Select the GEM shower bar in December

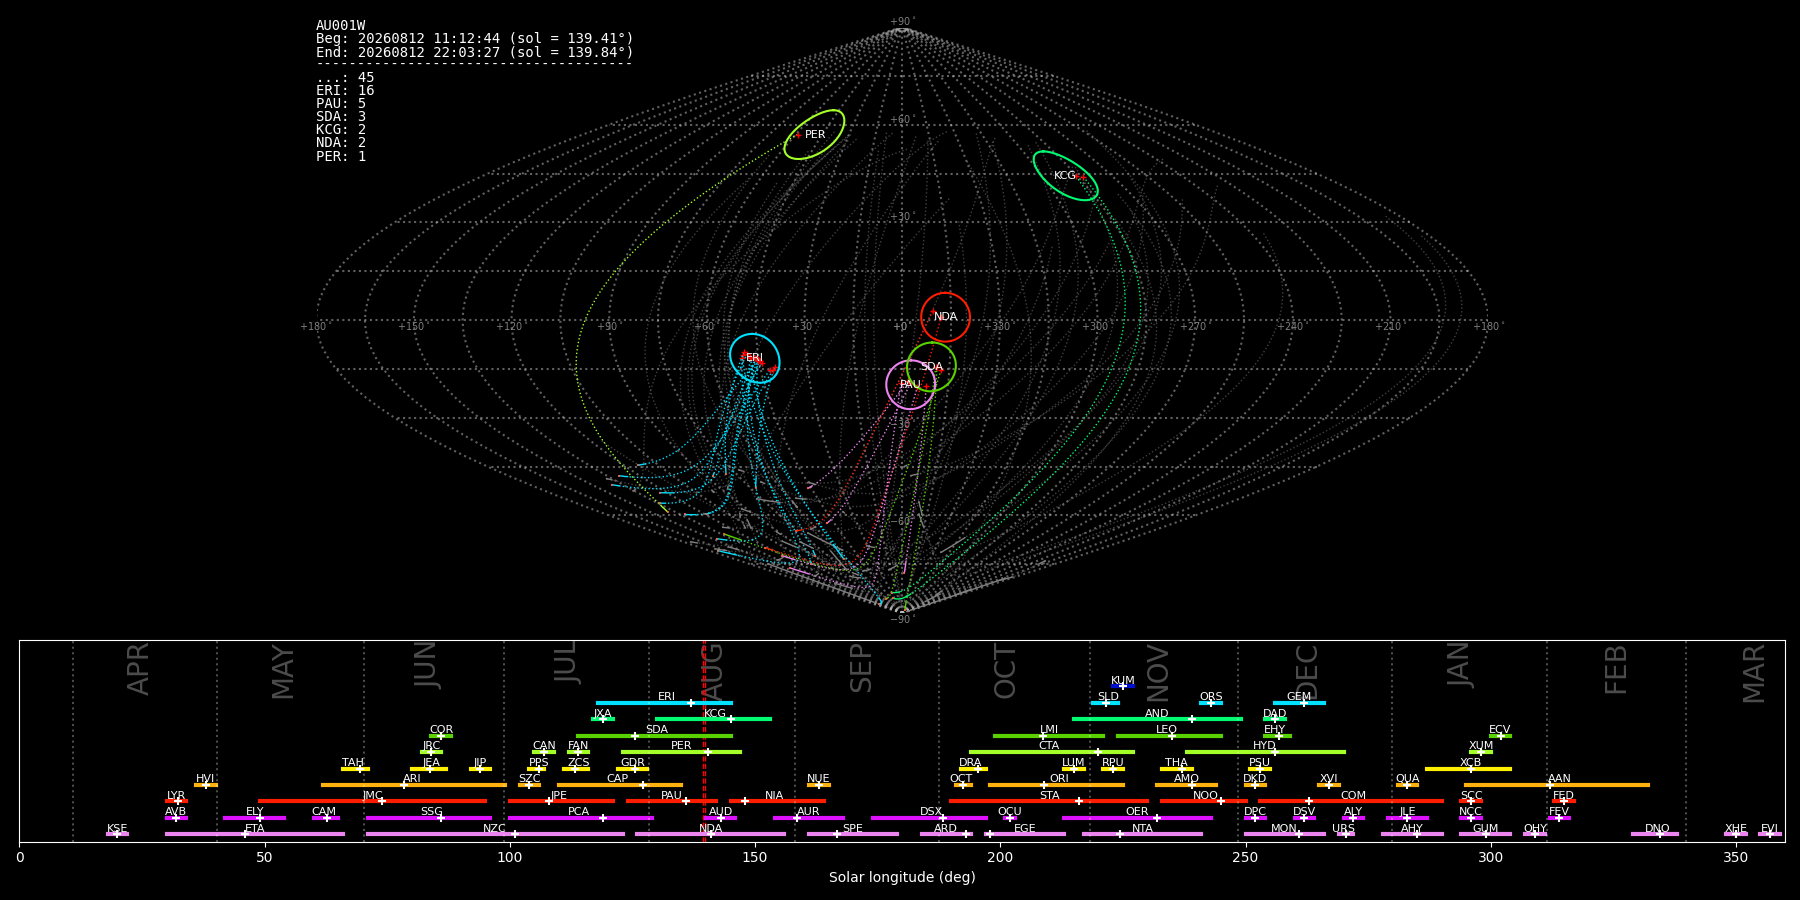tap(1299, 703)
